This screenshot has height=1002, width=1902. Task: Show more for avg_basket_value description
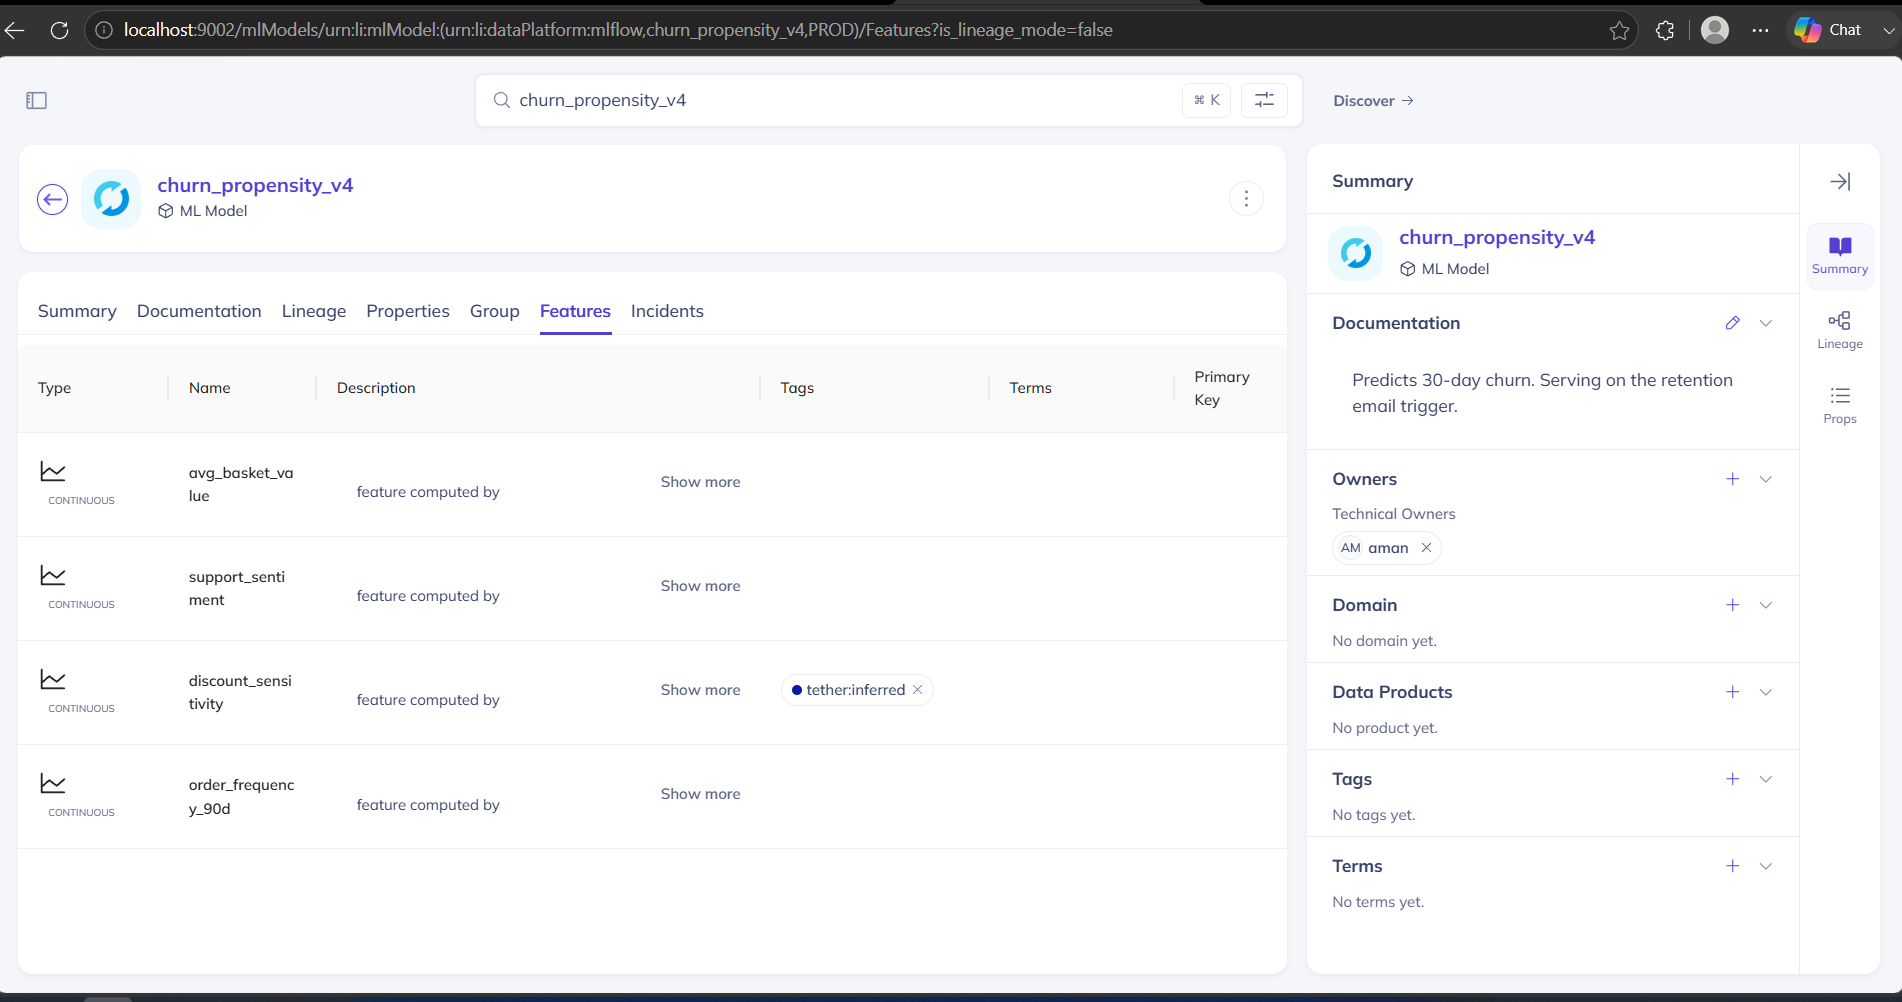tap(700, 482)
